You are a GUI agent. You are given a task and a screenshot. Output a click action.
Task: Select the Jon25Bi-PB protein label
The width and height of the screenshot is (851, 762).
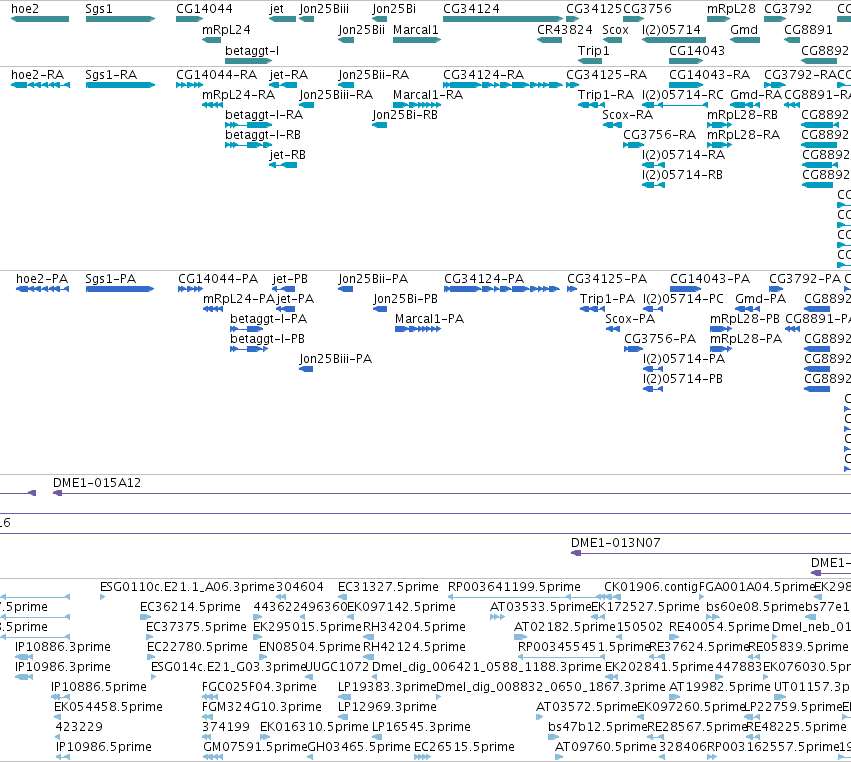(405, 299)
